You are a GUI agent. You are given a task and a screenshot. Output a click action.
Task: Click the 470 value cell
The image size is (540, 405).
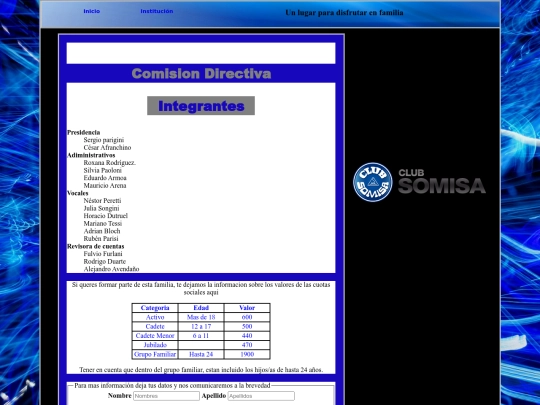[x=247, y=345]
